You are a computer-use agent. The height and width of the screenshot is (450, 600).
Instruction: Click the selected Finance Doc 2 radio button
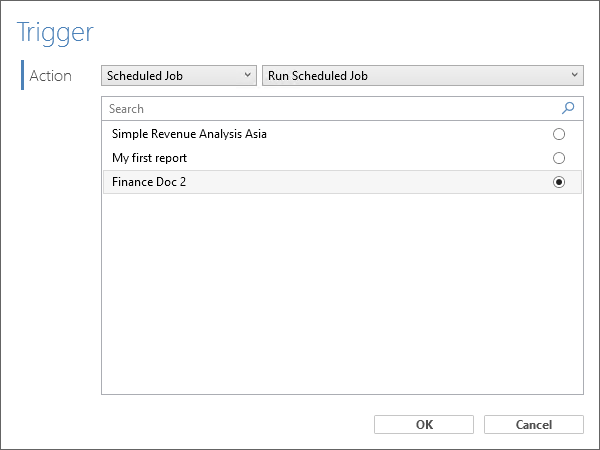pyautogui.click(x=559, y=182)
